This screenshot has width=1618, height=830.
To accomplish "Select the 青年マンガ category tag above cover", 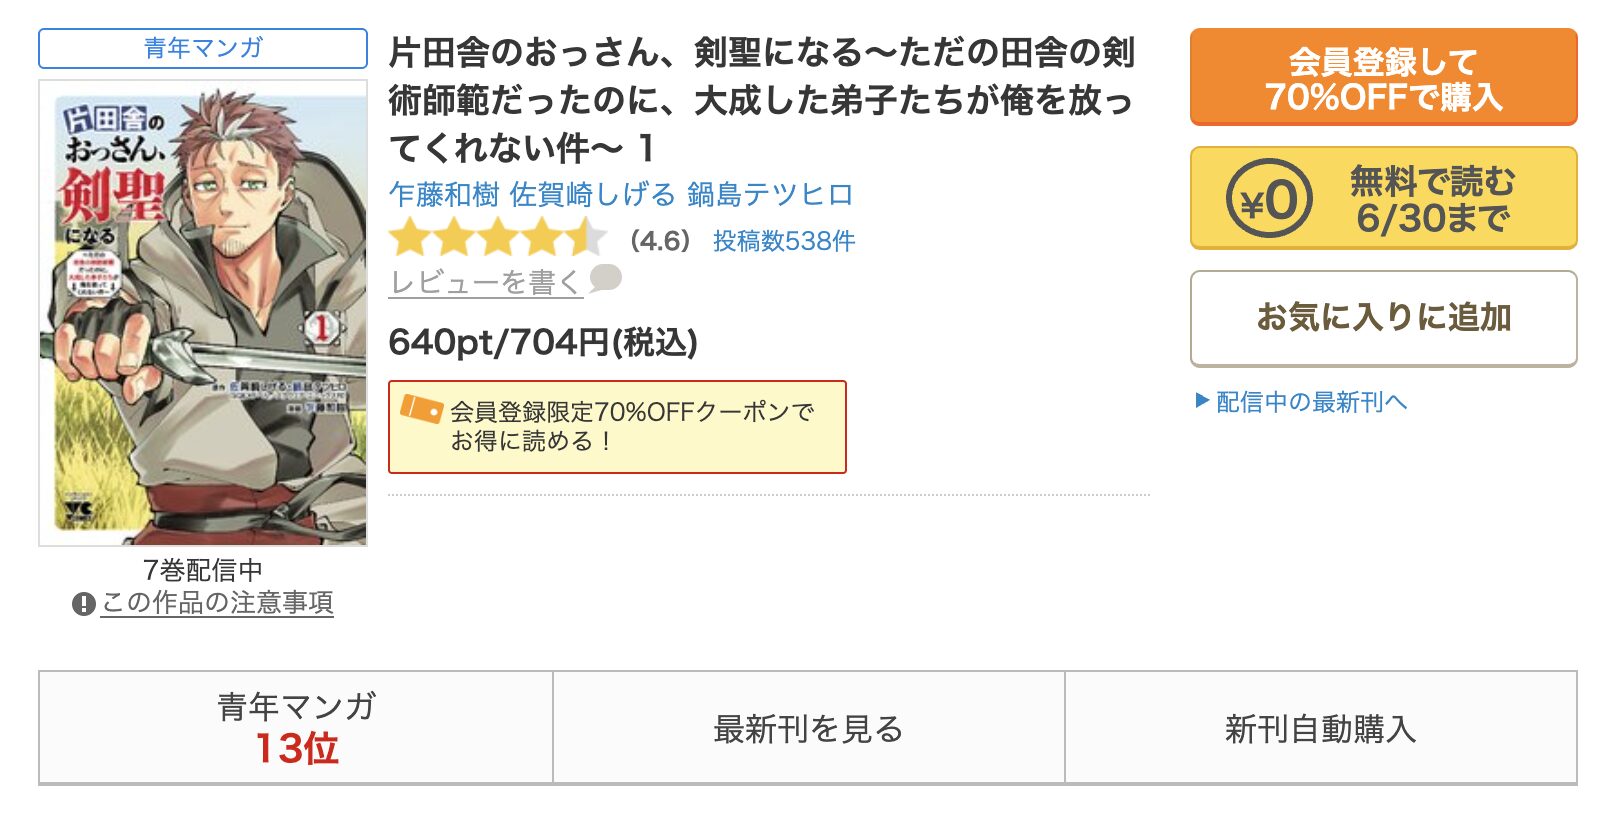I will [x=203, y=48].
